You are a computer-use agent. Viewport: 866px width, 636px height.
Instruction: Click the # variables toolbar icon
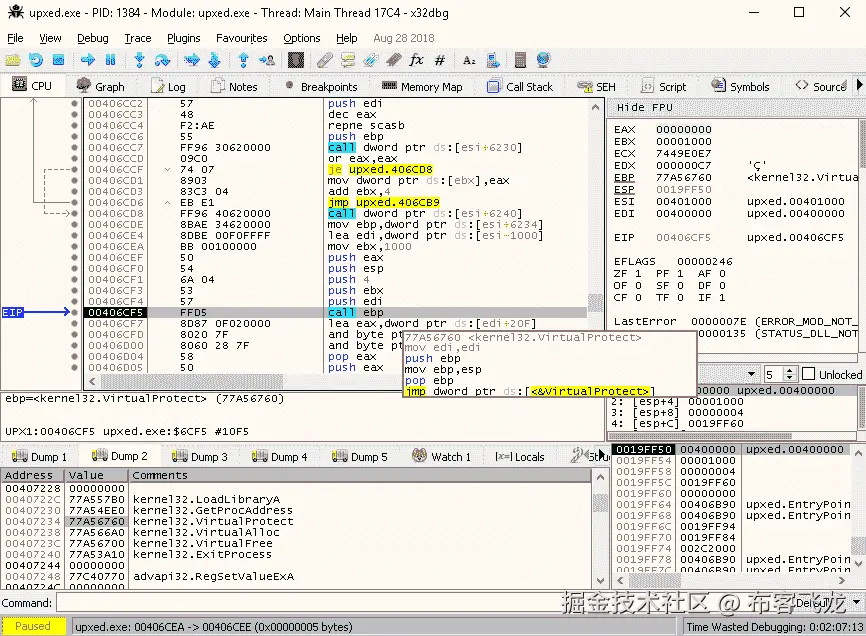pyautogui.click(x=440, y=60)
